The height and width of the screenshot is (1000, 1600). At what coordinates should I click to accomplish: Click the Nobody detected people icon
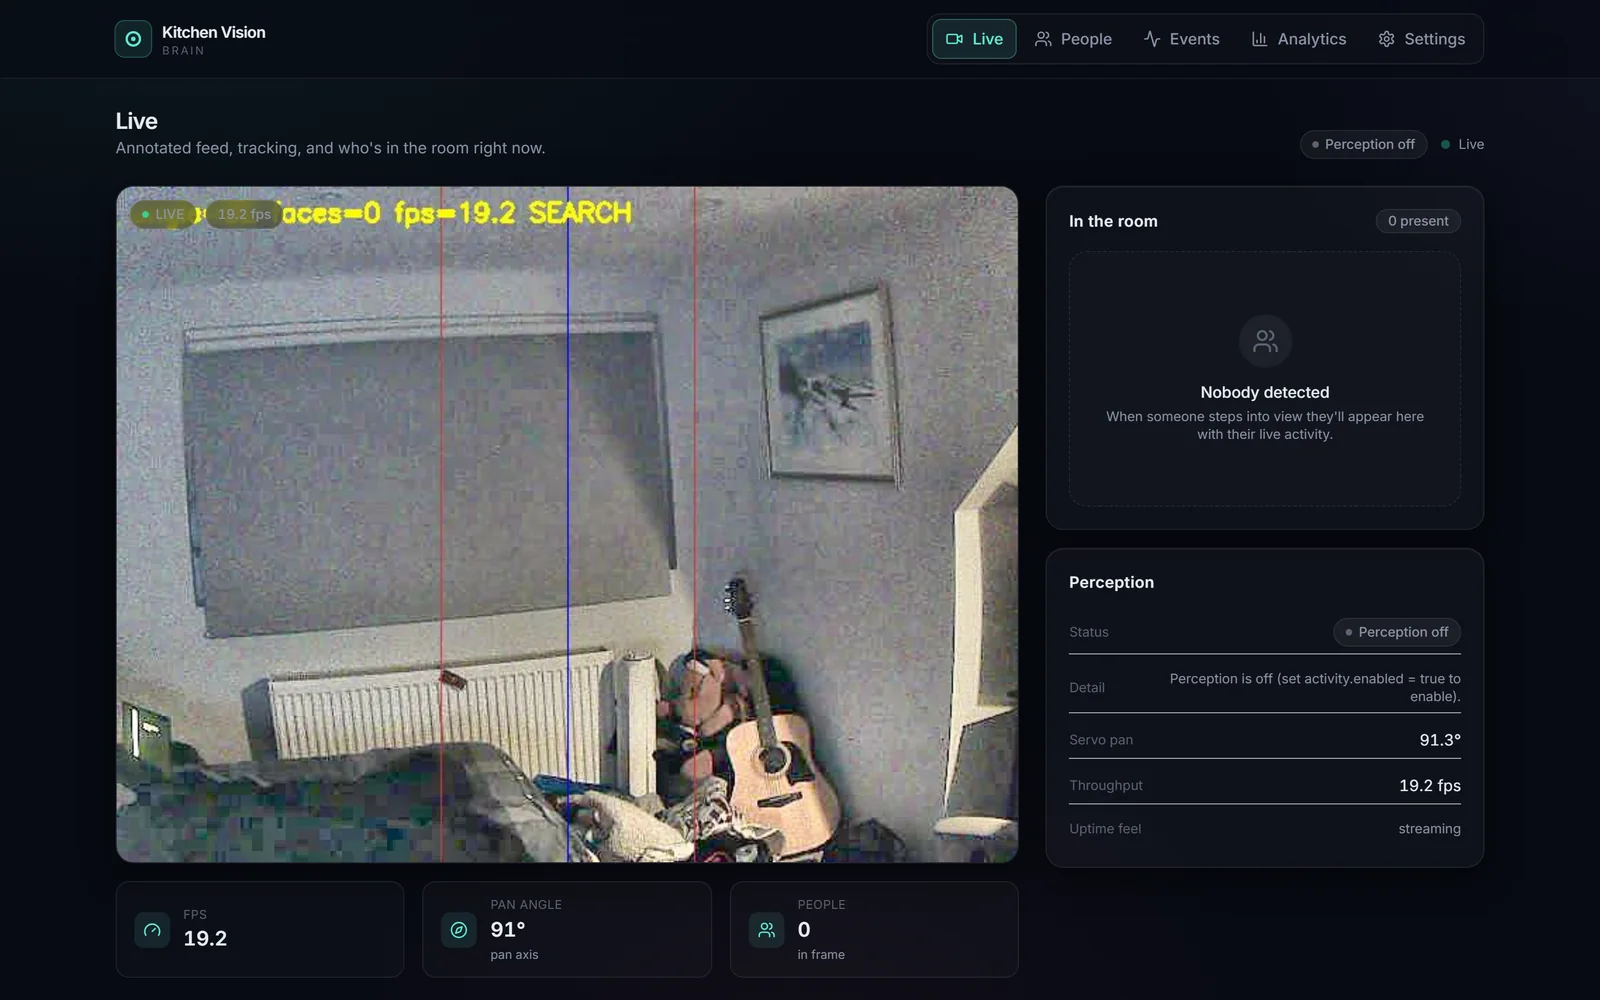tap(1265, 341)
